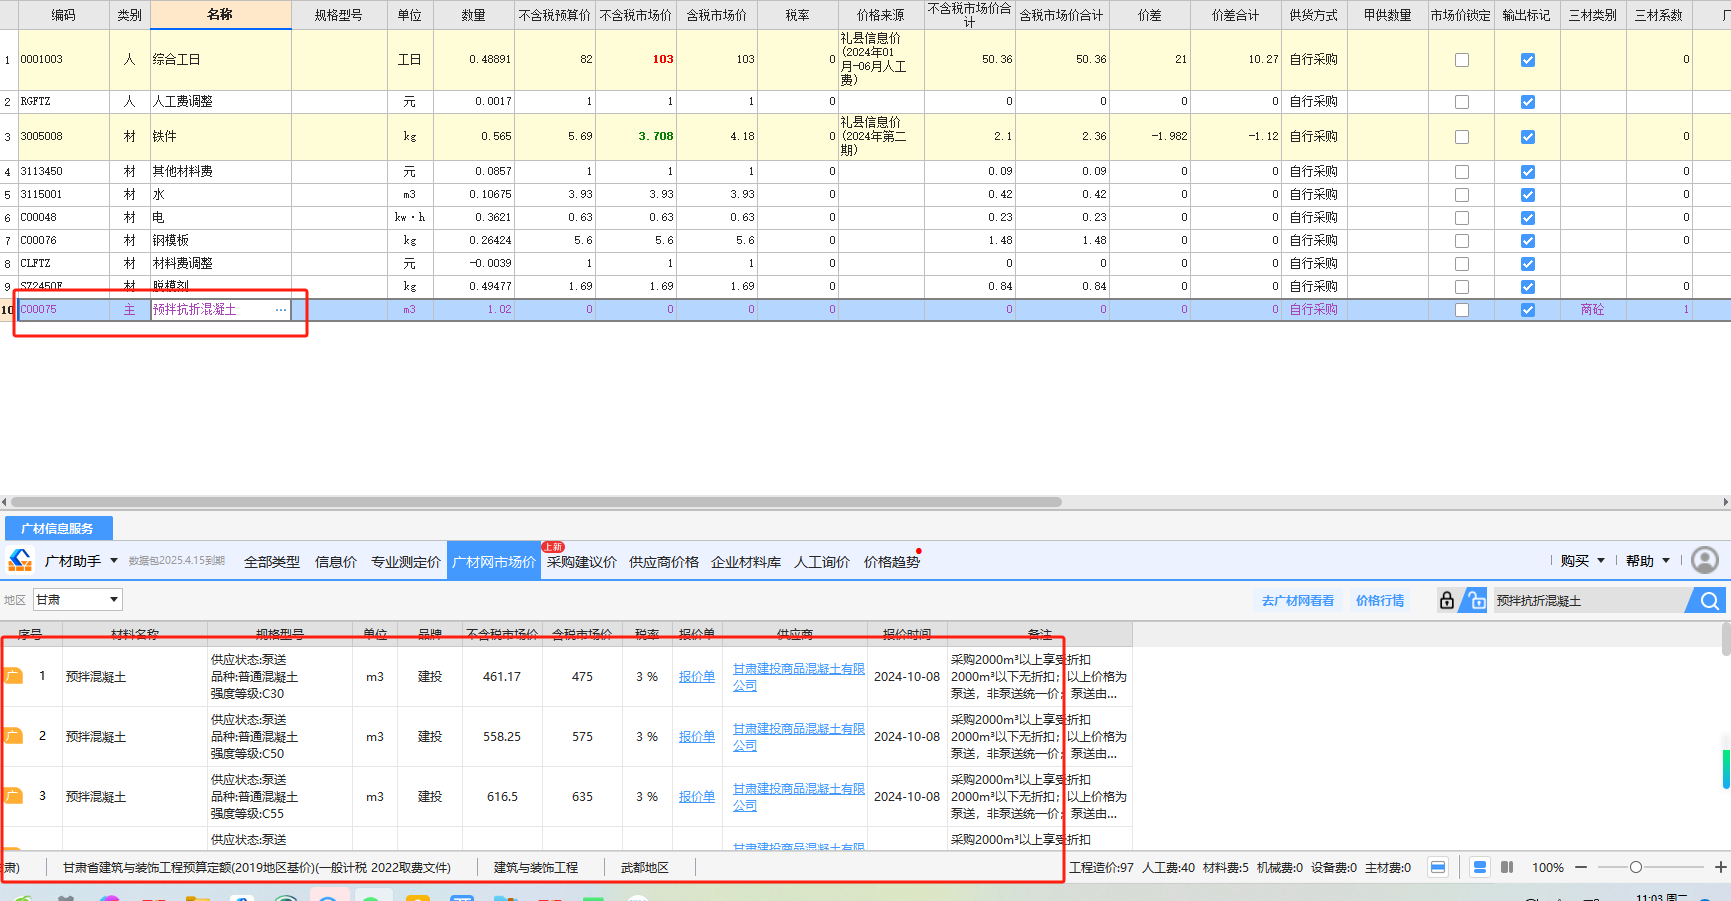Click 建筑与装饰工程 in the status bar
This screenshot has height=901, width=1731.
coord(536,867)
